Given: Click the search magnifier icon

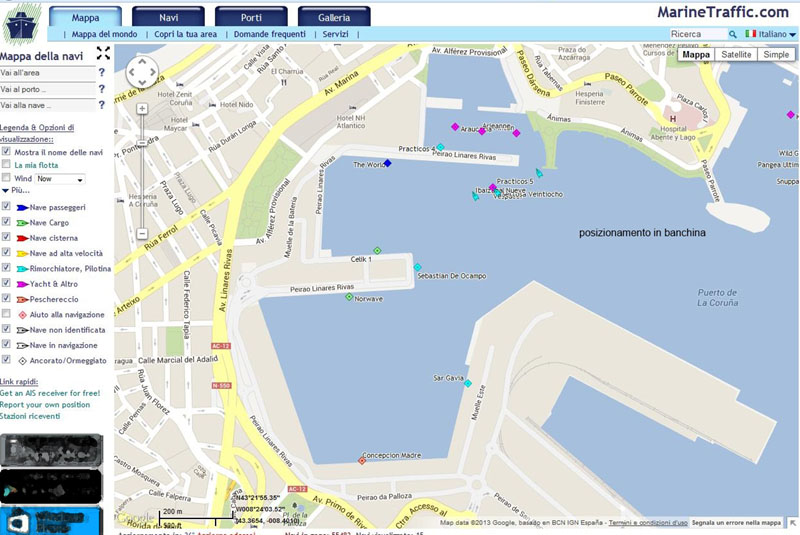Looking at the screenshot, I should coord(733,34).
